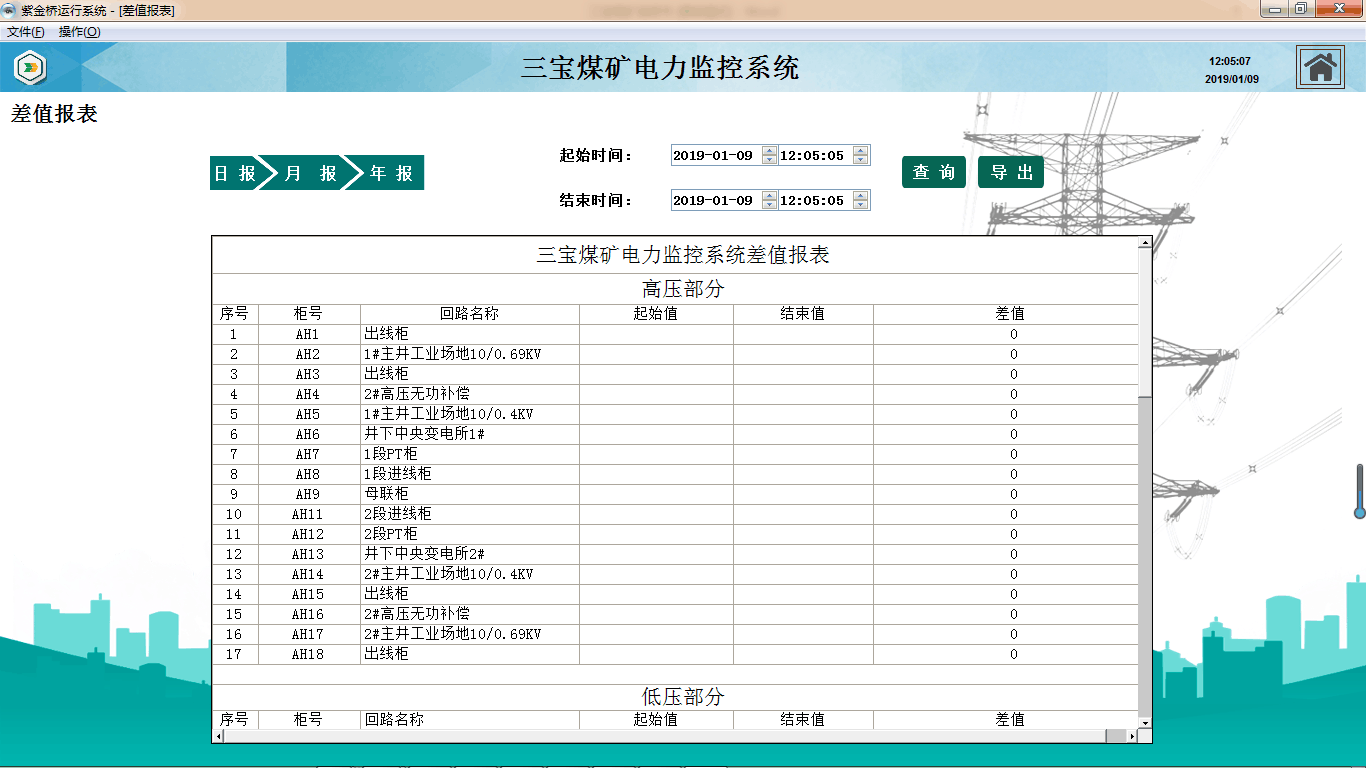Increase the 结束时间 date with up arrow
The height and width of the screenshot is (768, 1366).
tap(769, 196)
